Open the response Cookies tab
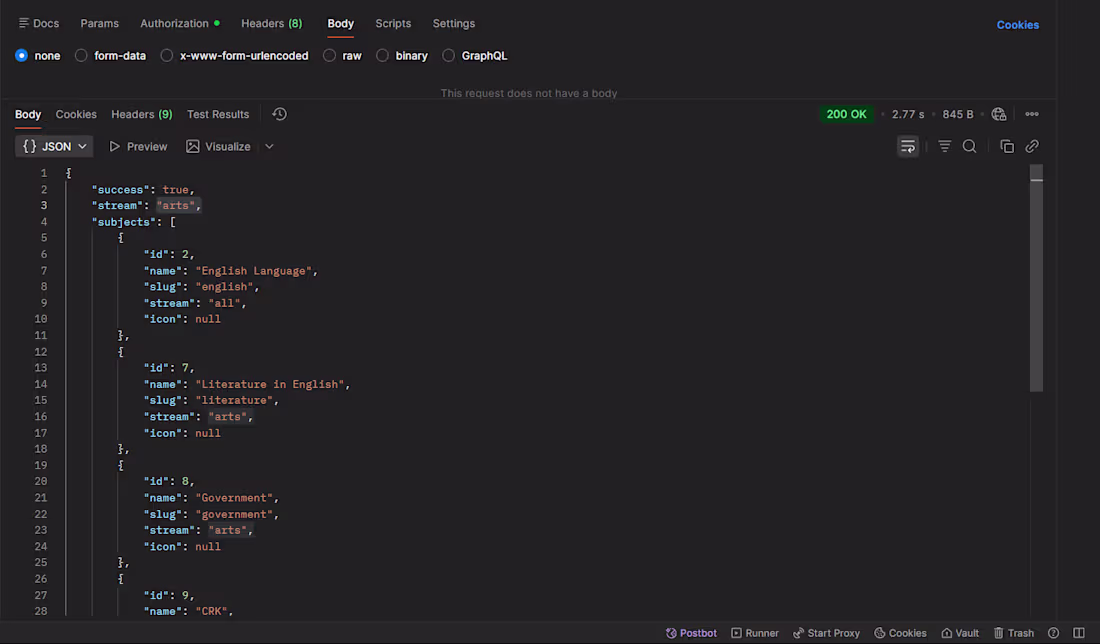1100x644 pixels. 76,114
